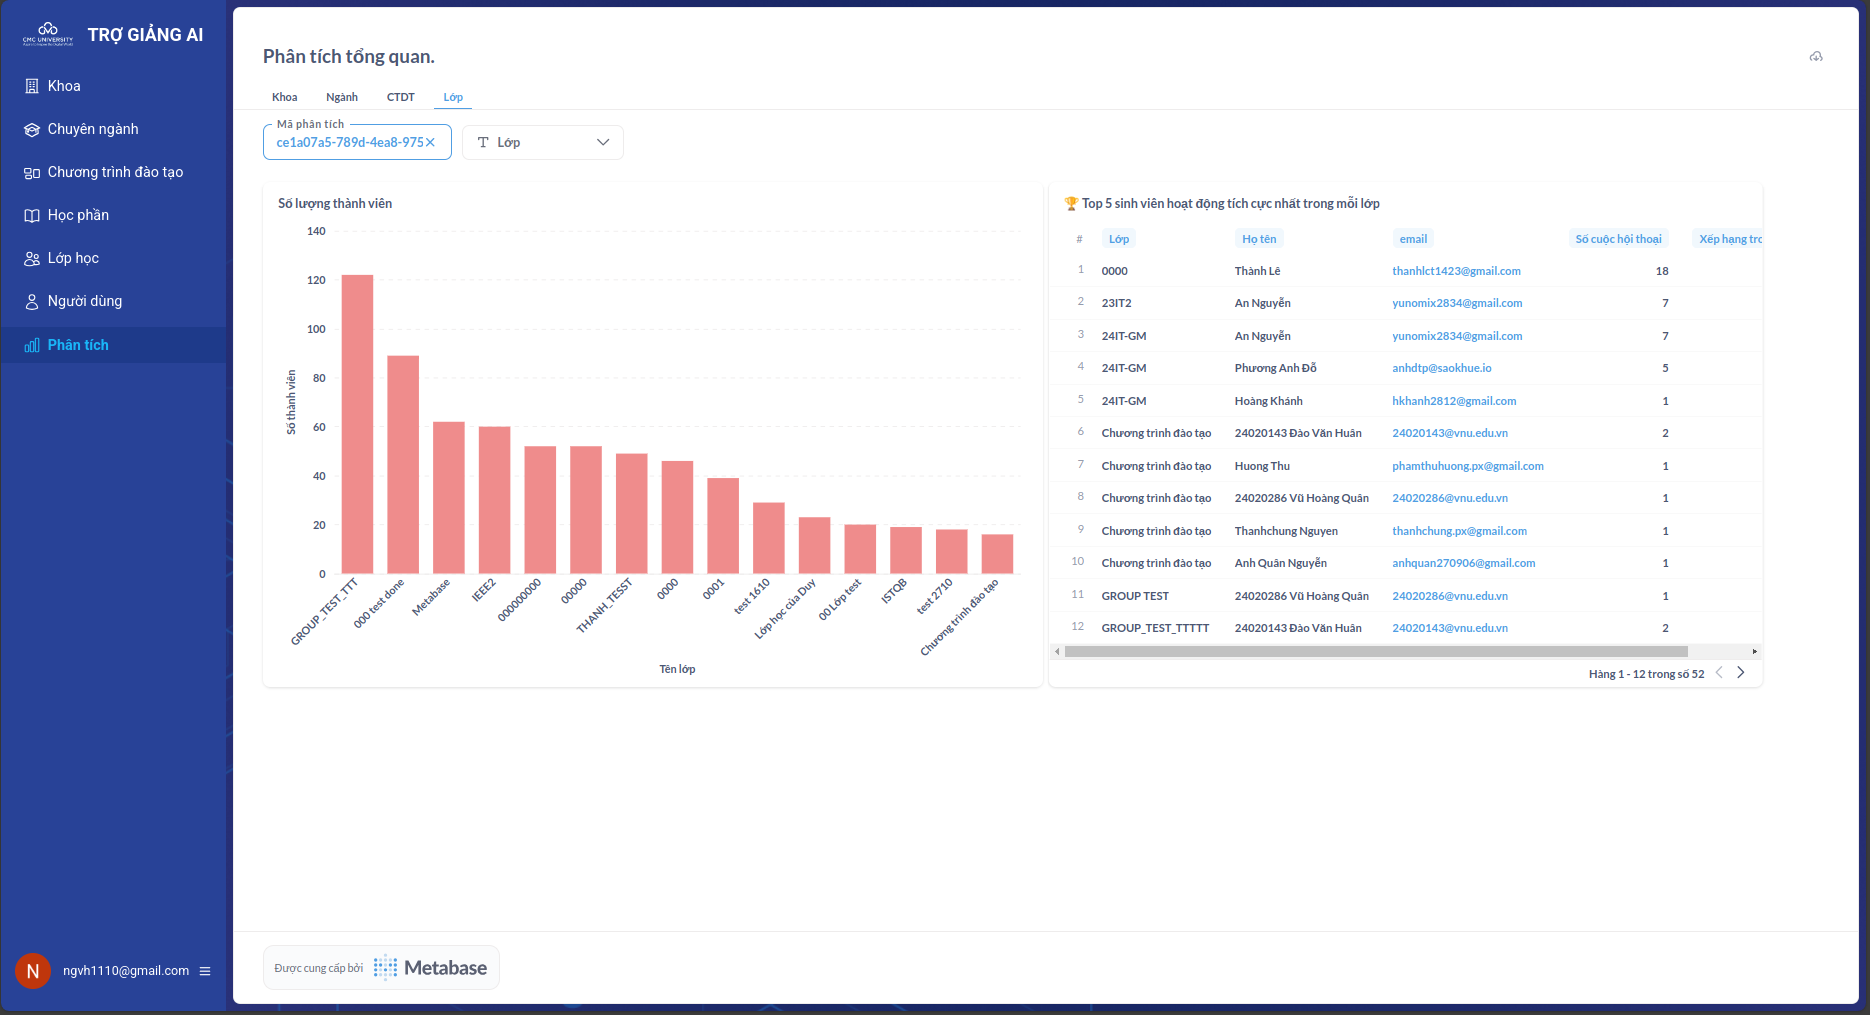Click email thanhlct1423@gmail.com link
Viewport: 1870px width, 1015px height.
pyautogui.click(x=1456, y=271)
